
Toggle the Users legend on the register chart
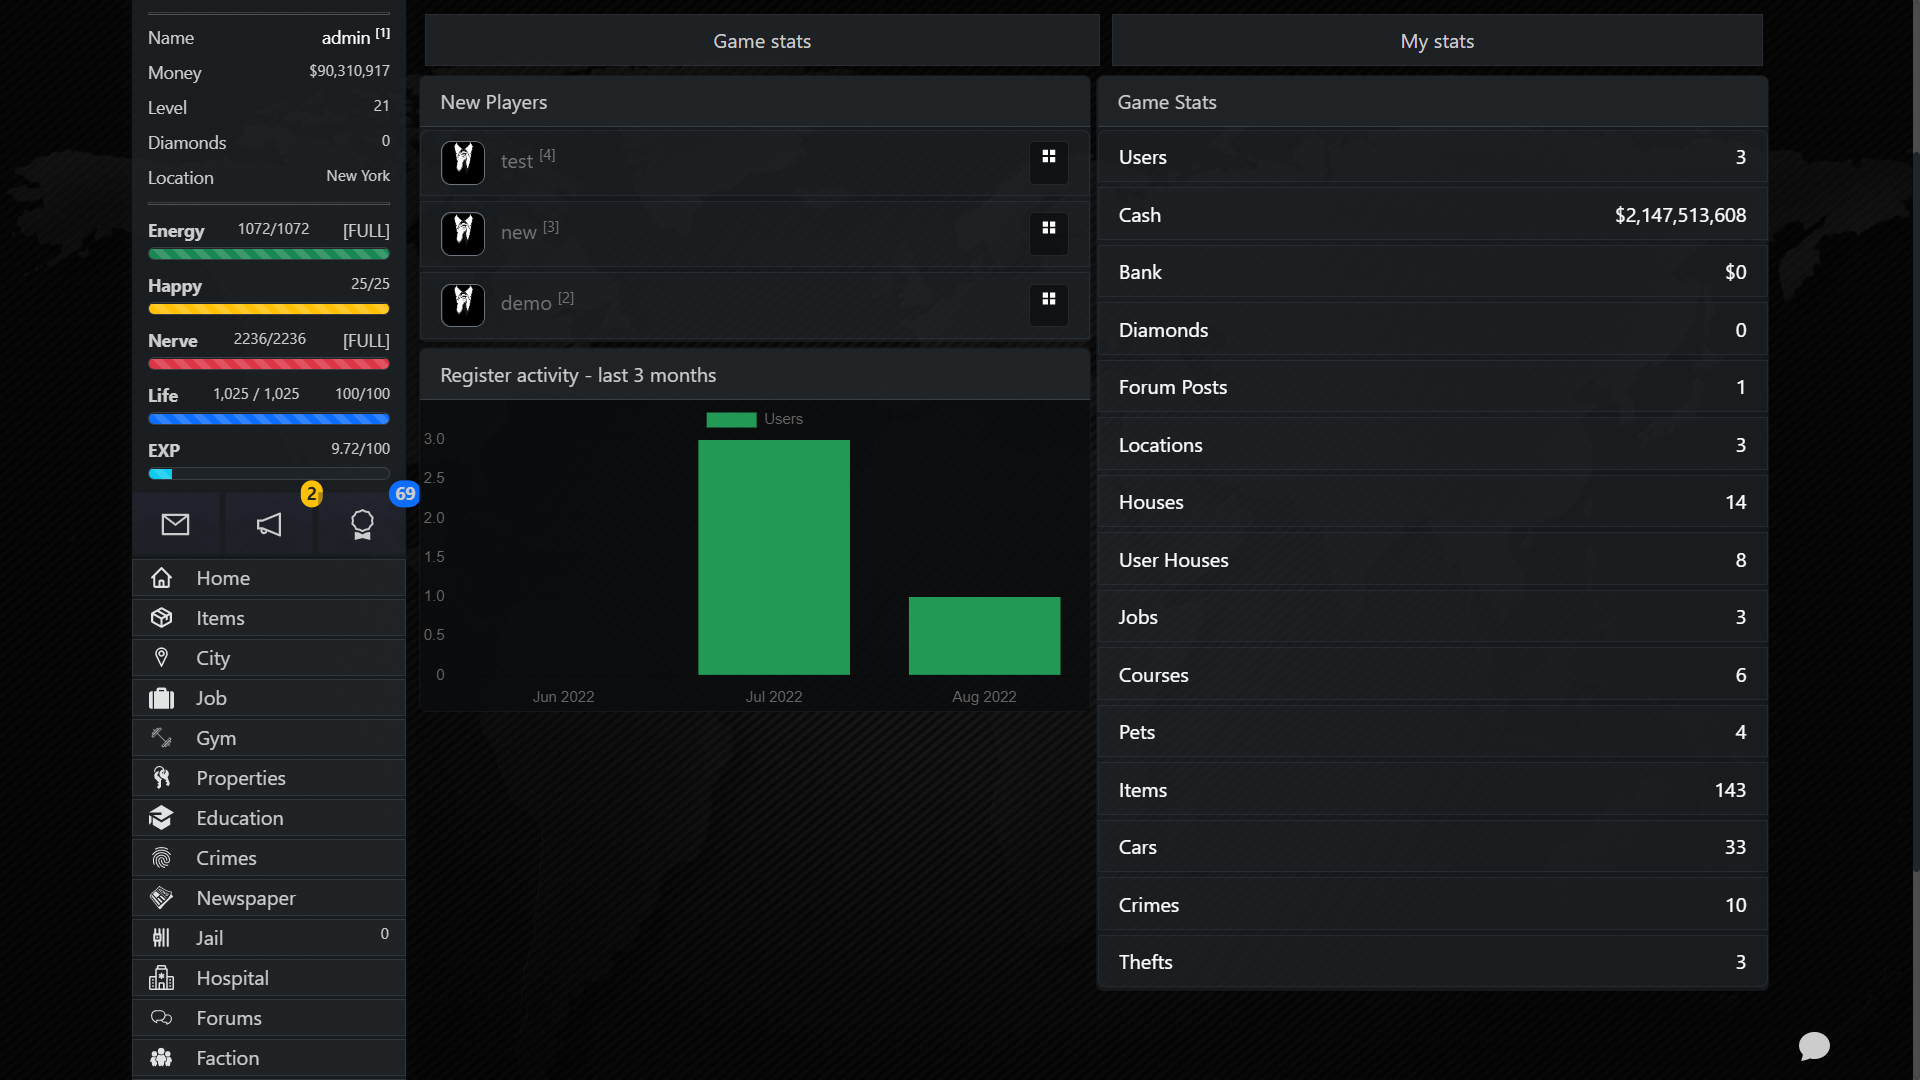point(755,419)
